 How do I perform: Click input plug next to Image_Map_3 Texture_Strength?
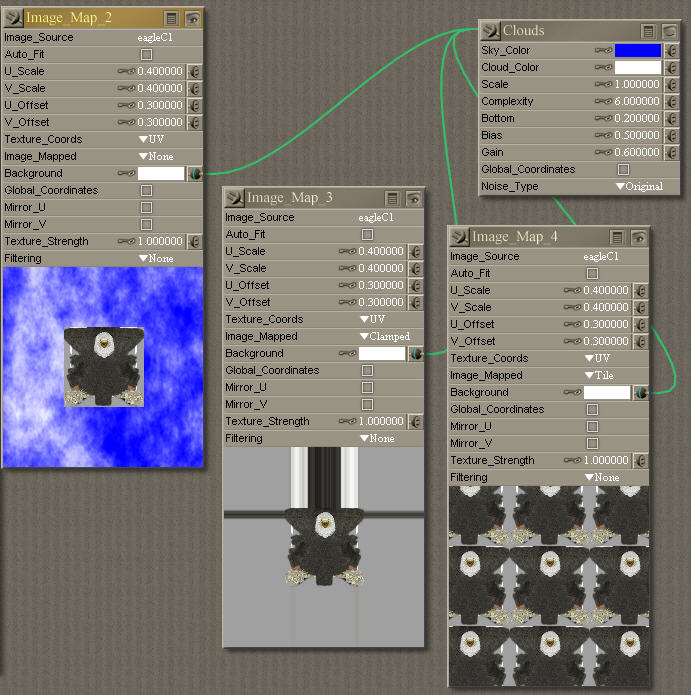click(416, 422)
